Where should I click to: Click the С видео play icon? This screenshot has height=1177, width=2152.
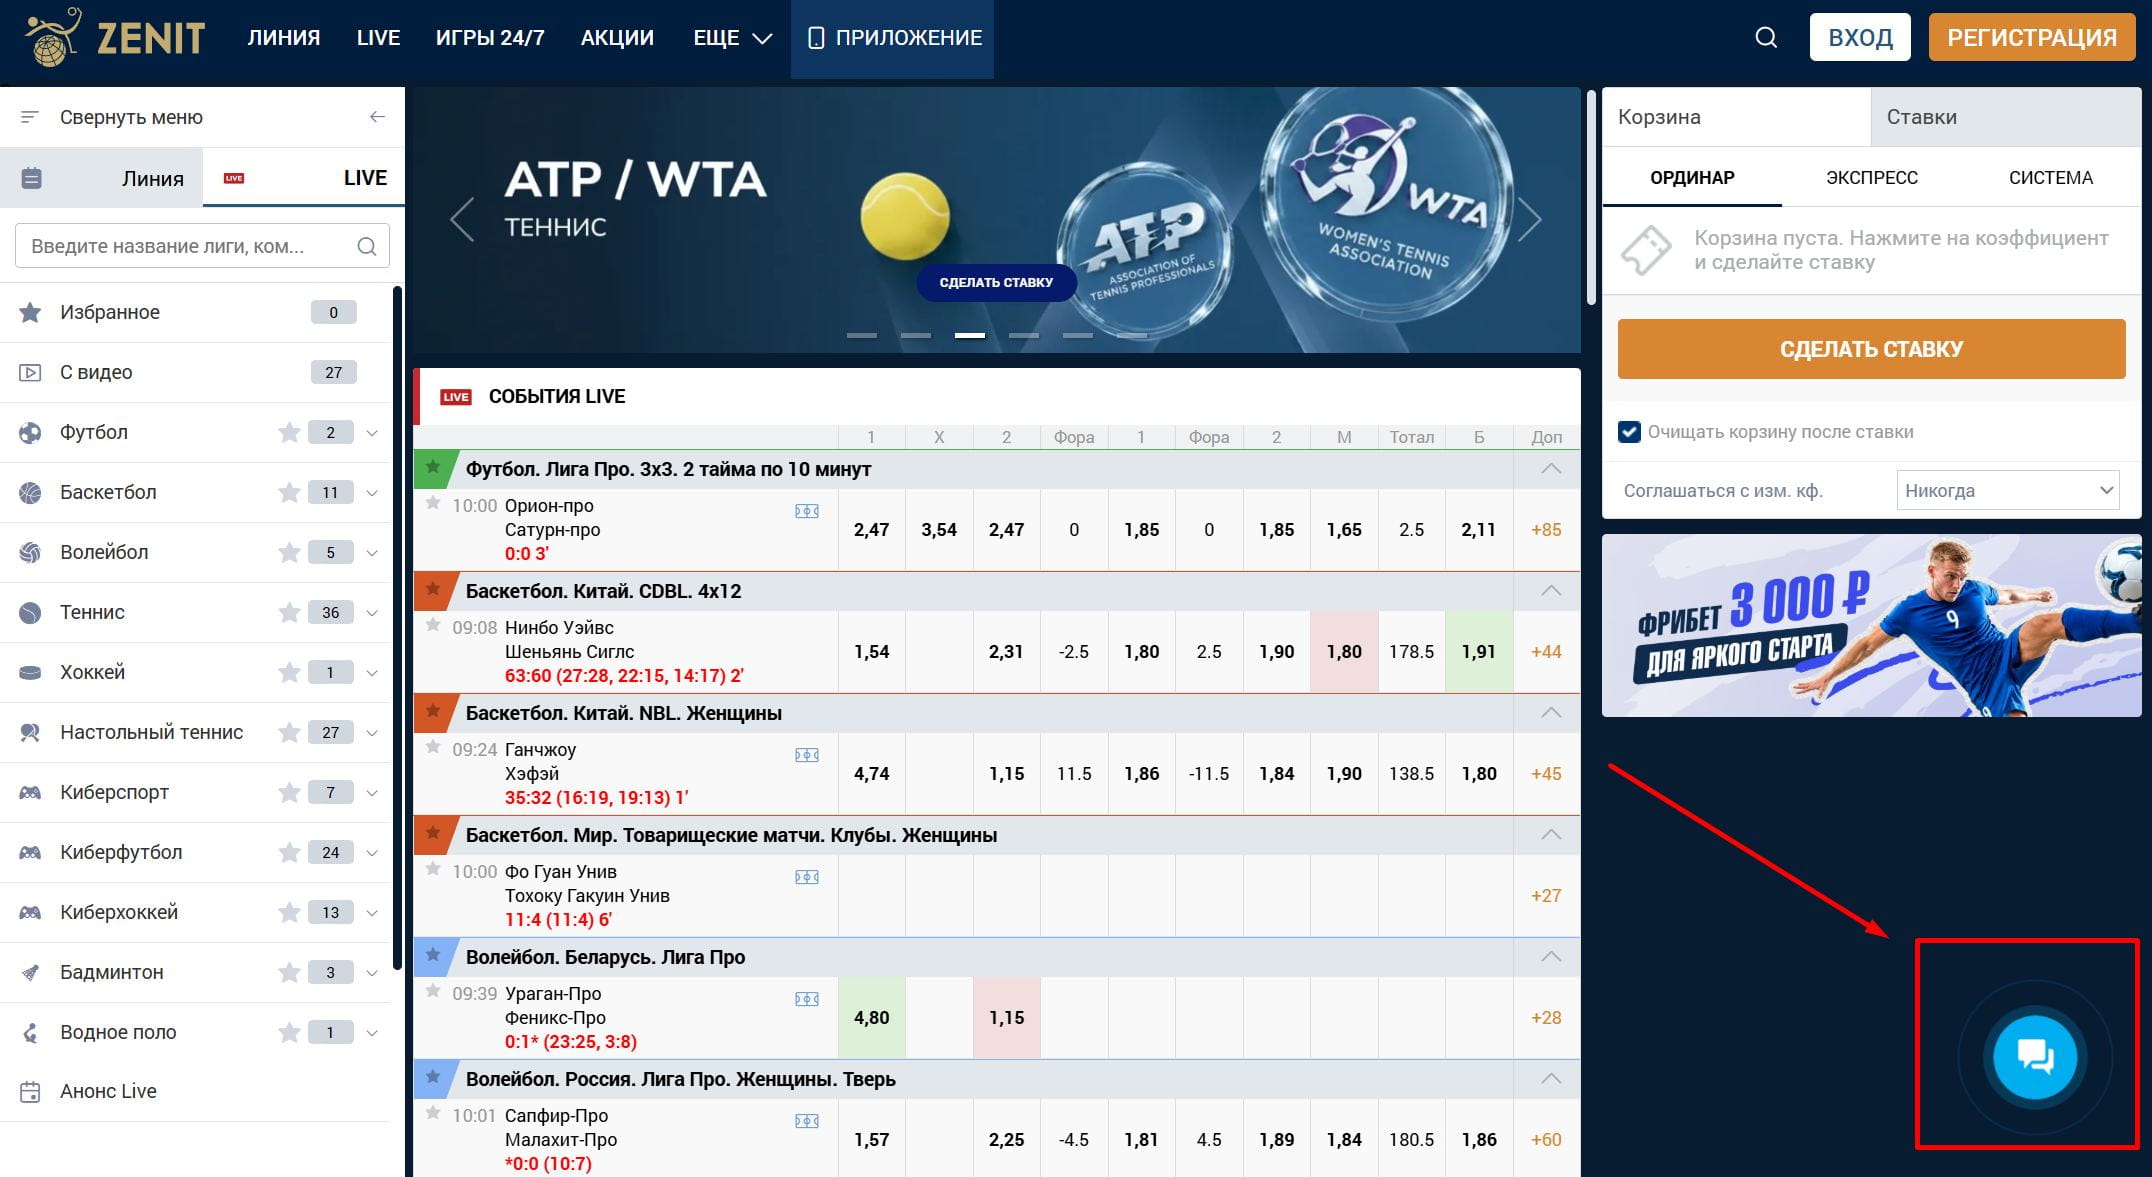tap(30, 372)
